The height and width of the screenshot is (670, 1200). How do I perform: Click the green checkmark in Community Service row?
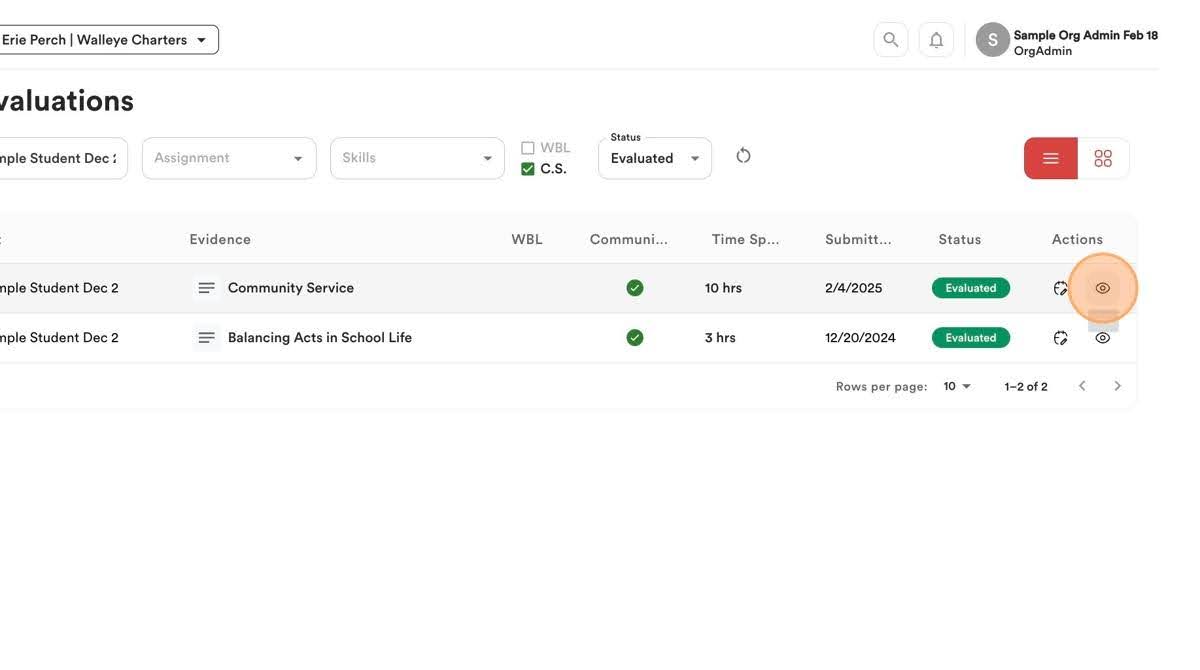point(635,288)
